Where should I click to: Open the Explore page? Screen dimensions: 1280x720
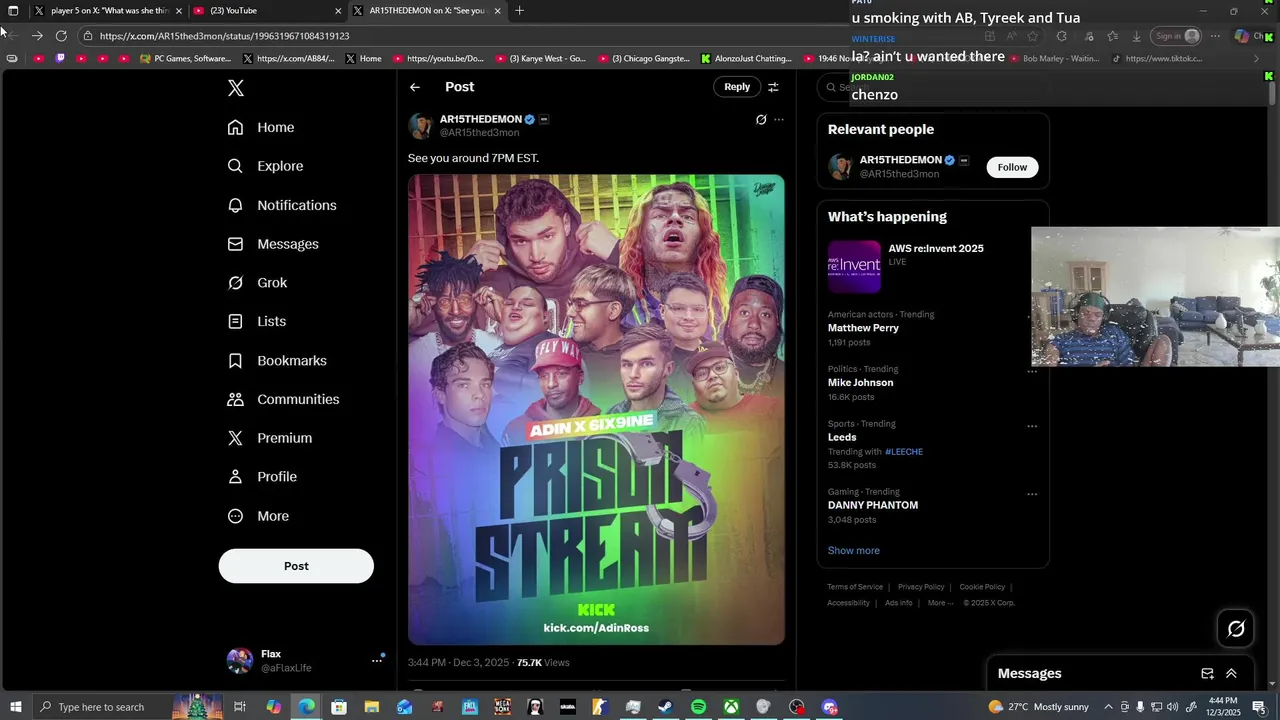point(265,166)
